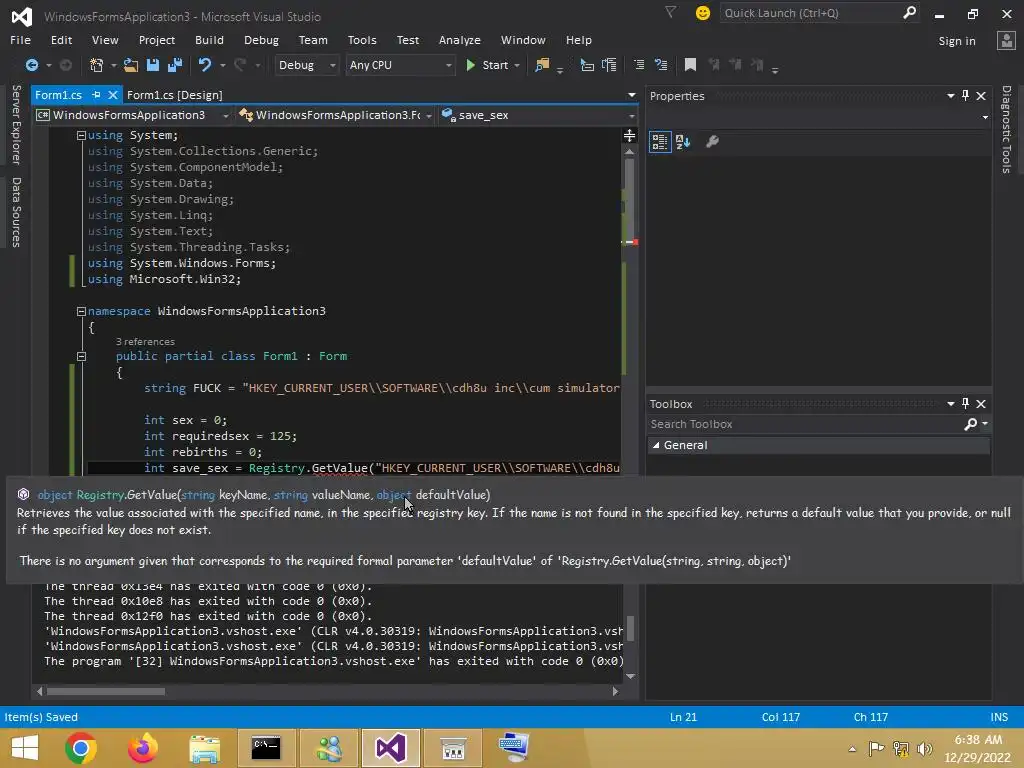Open the Data Sources side tab
The image size is (1024, 768).
coord(16,212)
